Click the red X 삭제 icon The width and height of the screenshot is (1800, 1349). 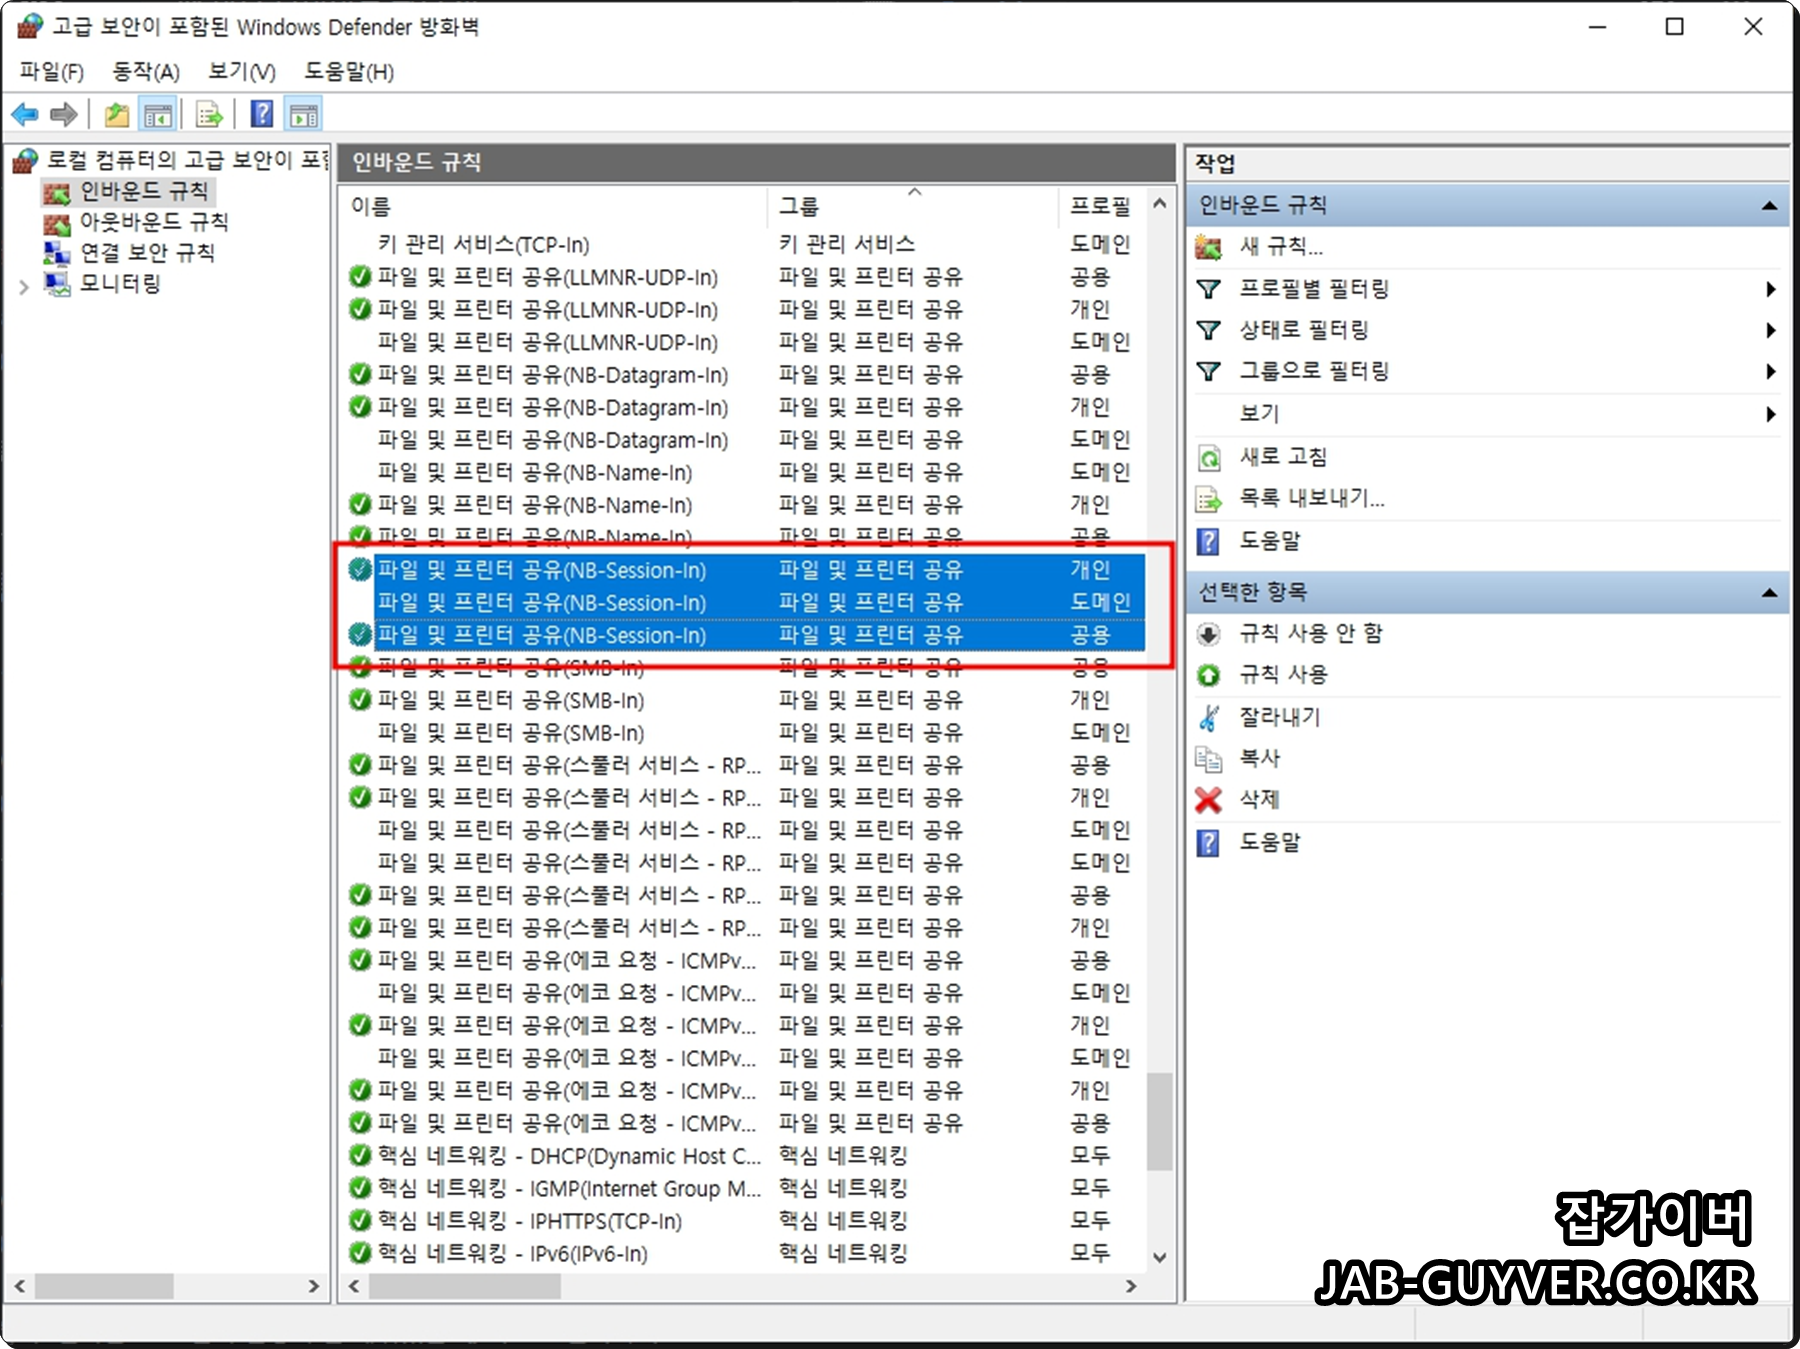coord(1209,800)
